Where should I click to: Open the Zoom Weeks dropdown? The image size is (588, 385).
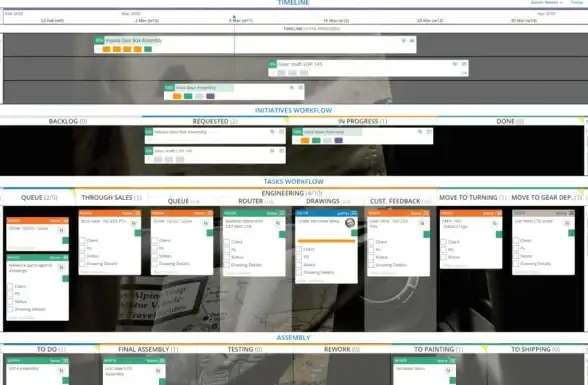[x=547, y=2]
